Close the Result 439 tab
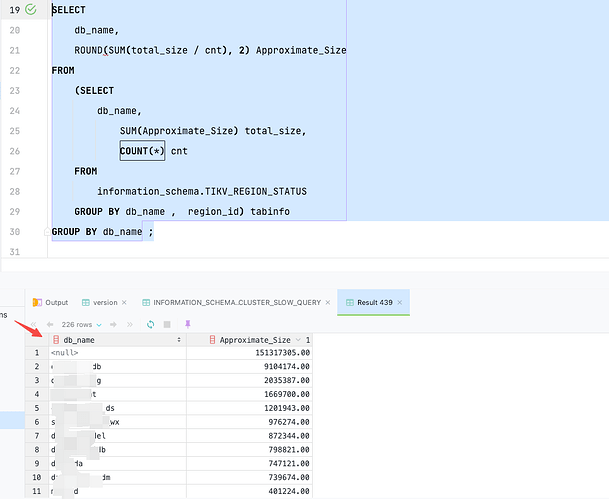609x499 pixels. (x=397, y=302)
